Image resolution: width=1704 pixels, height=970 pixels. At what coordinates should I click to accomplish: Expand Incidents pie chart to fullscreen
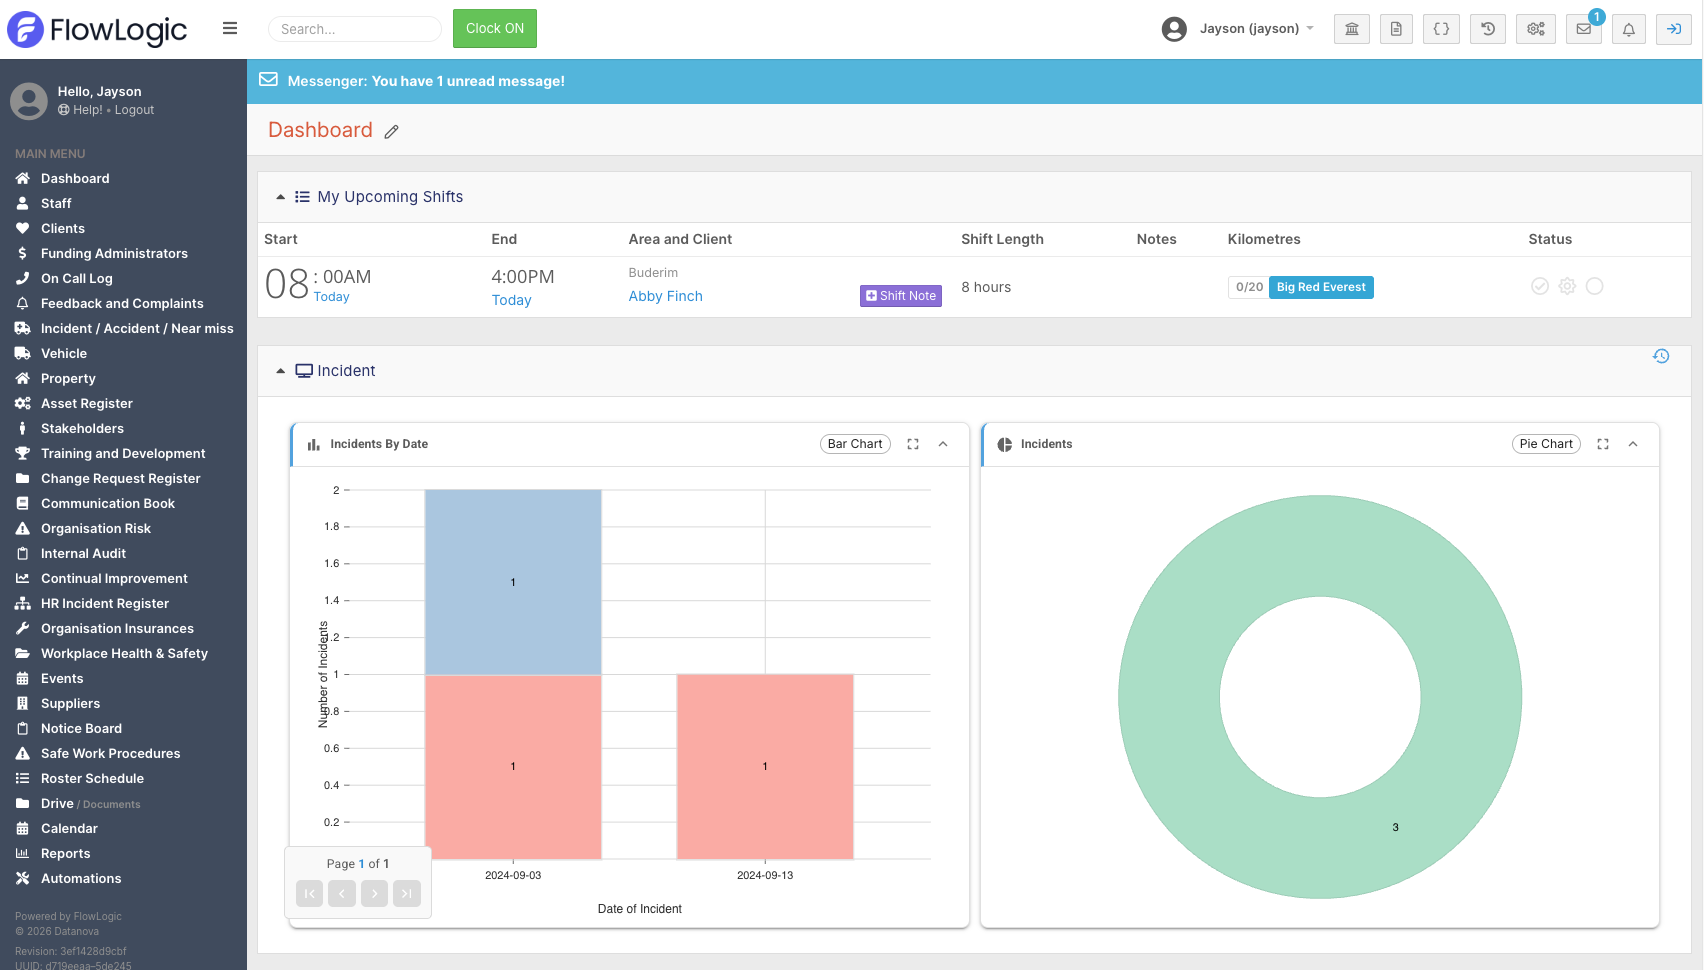click(x=1603, y=444)
